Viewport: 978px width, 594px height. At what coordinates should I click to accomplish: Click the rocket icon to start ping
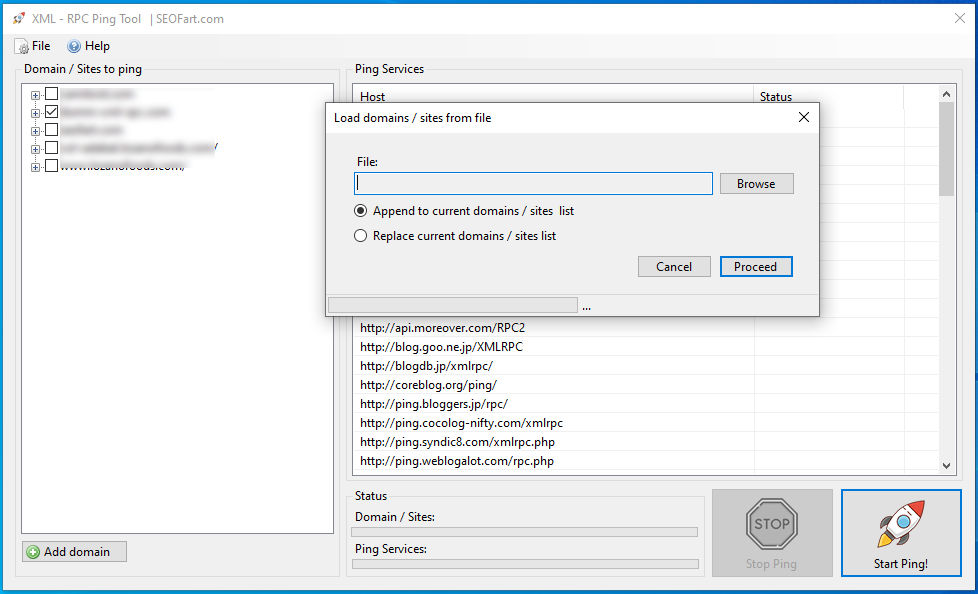pyautogui.click(x=900, y=524)
